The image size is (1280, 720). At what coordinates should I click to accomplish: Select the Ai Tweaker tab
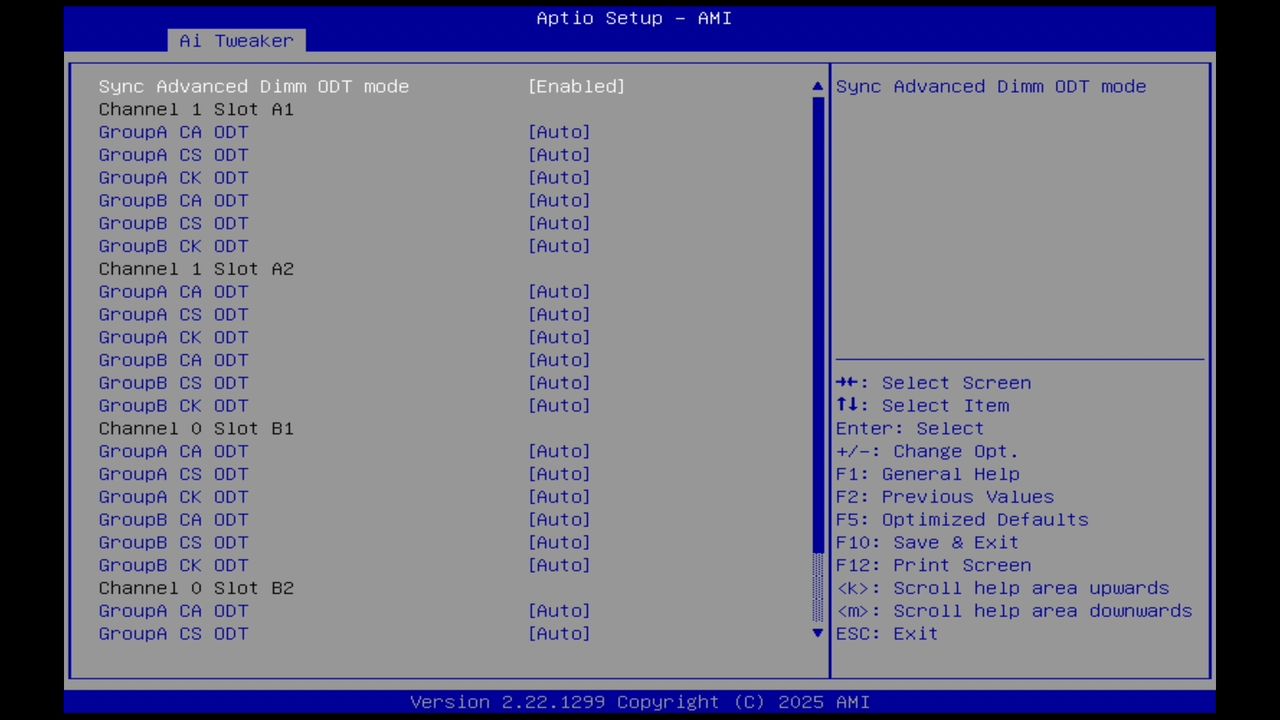(x=235, y=40)
